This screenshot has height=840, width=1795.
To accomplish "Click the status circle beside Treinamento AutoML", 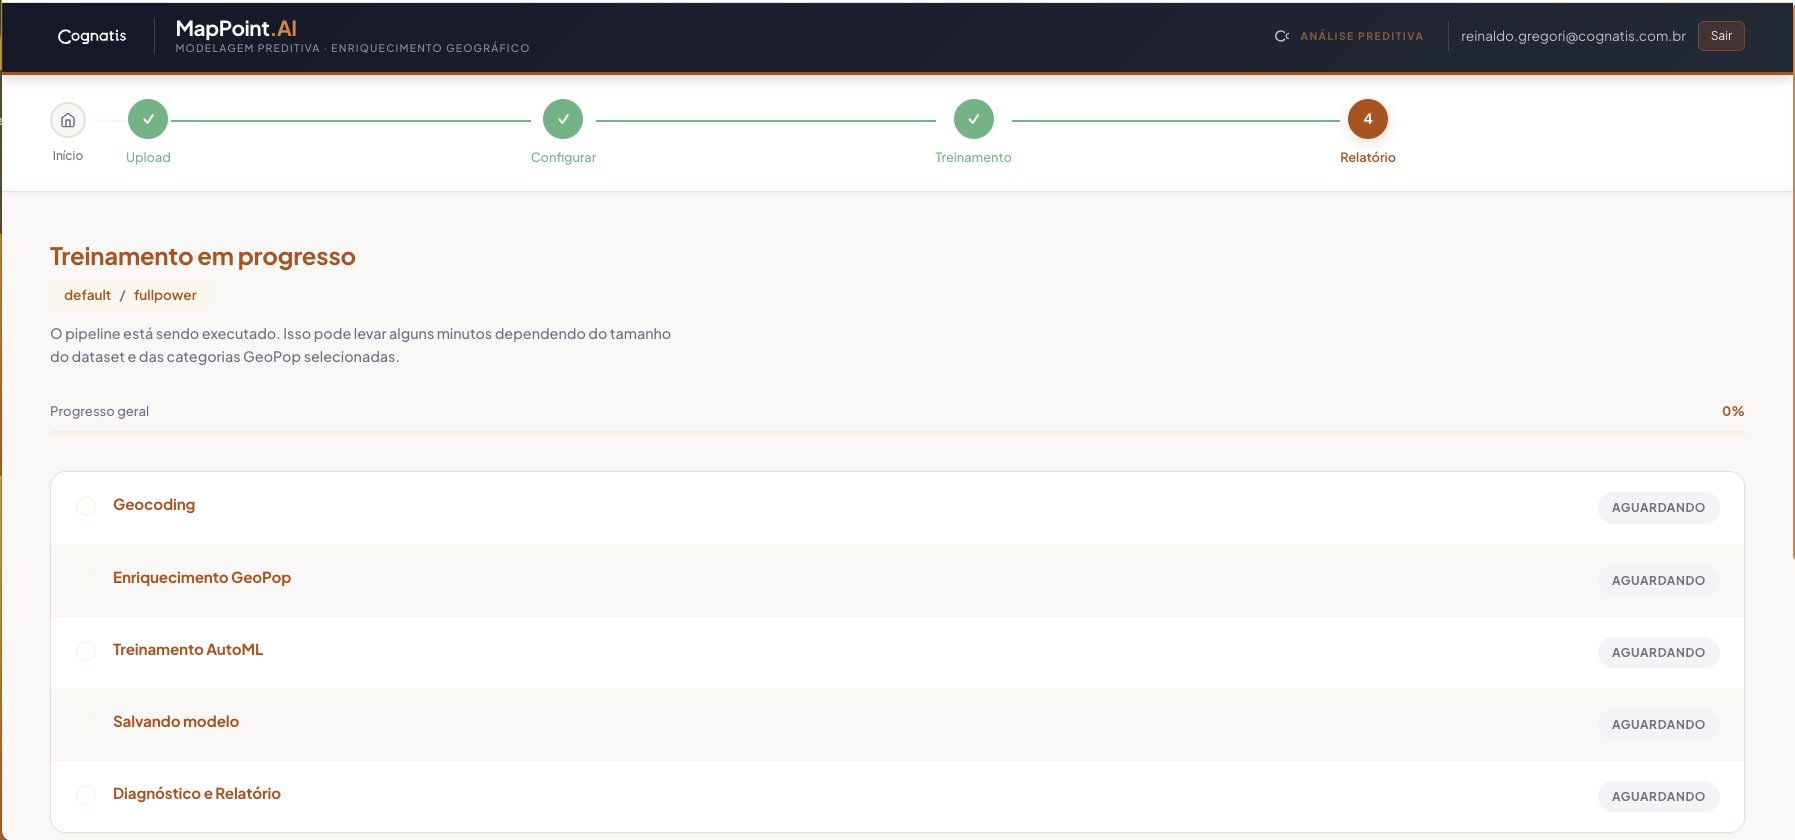I will point(86,651).
